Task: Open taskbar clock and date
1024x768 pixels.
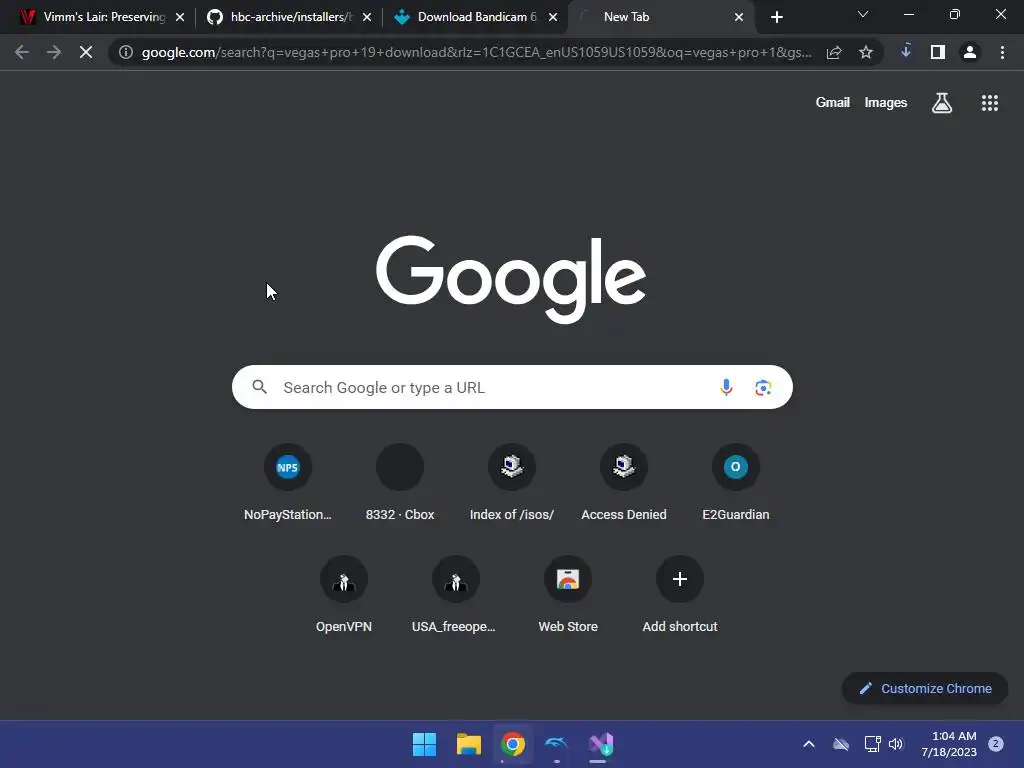Action: pyautogui.click(x=949, y=744)
